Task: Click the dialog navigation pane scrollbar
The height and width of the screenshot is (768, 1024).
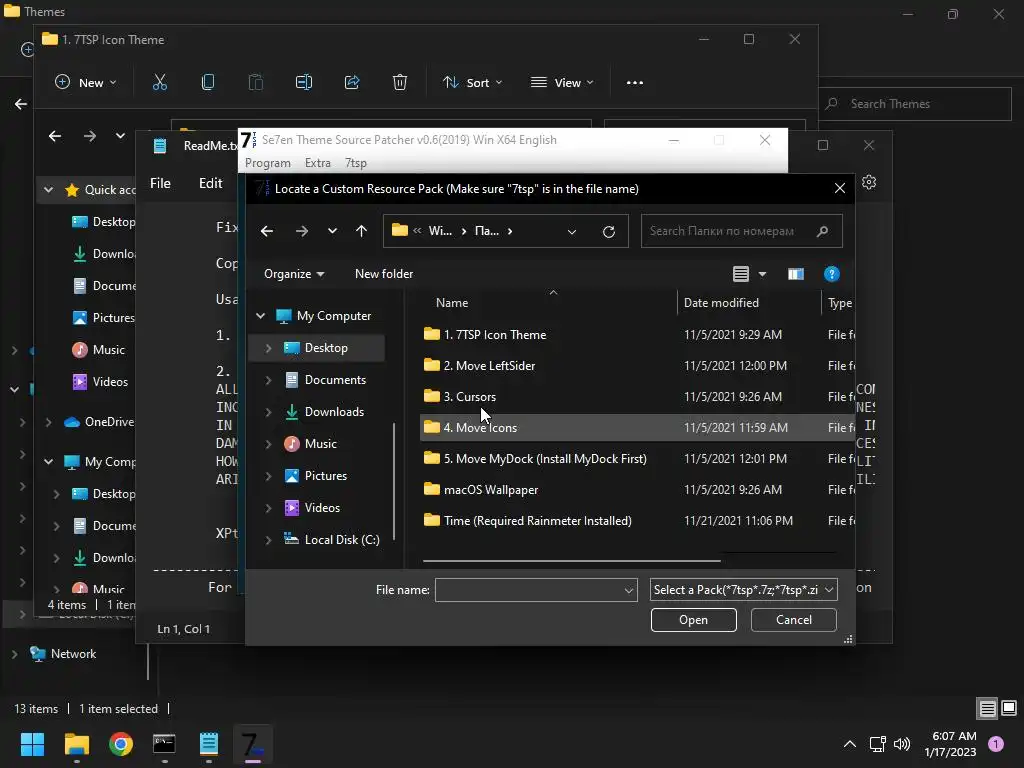Action: point(394,483)
